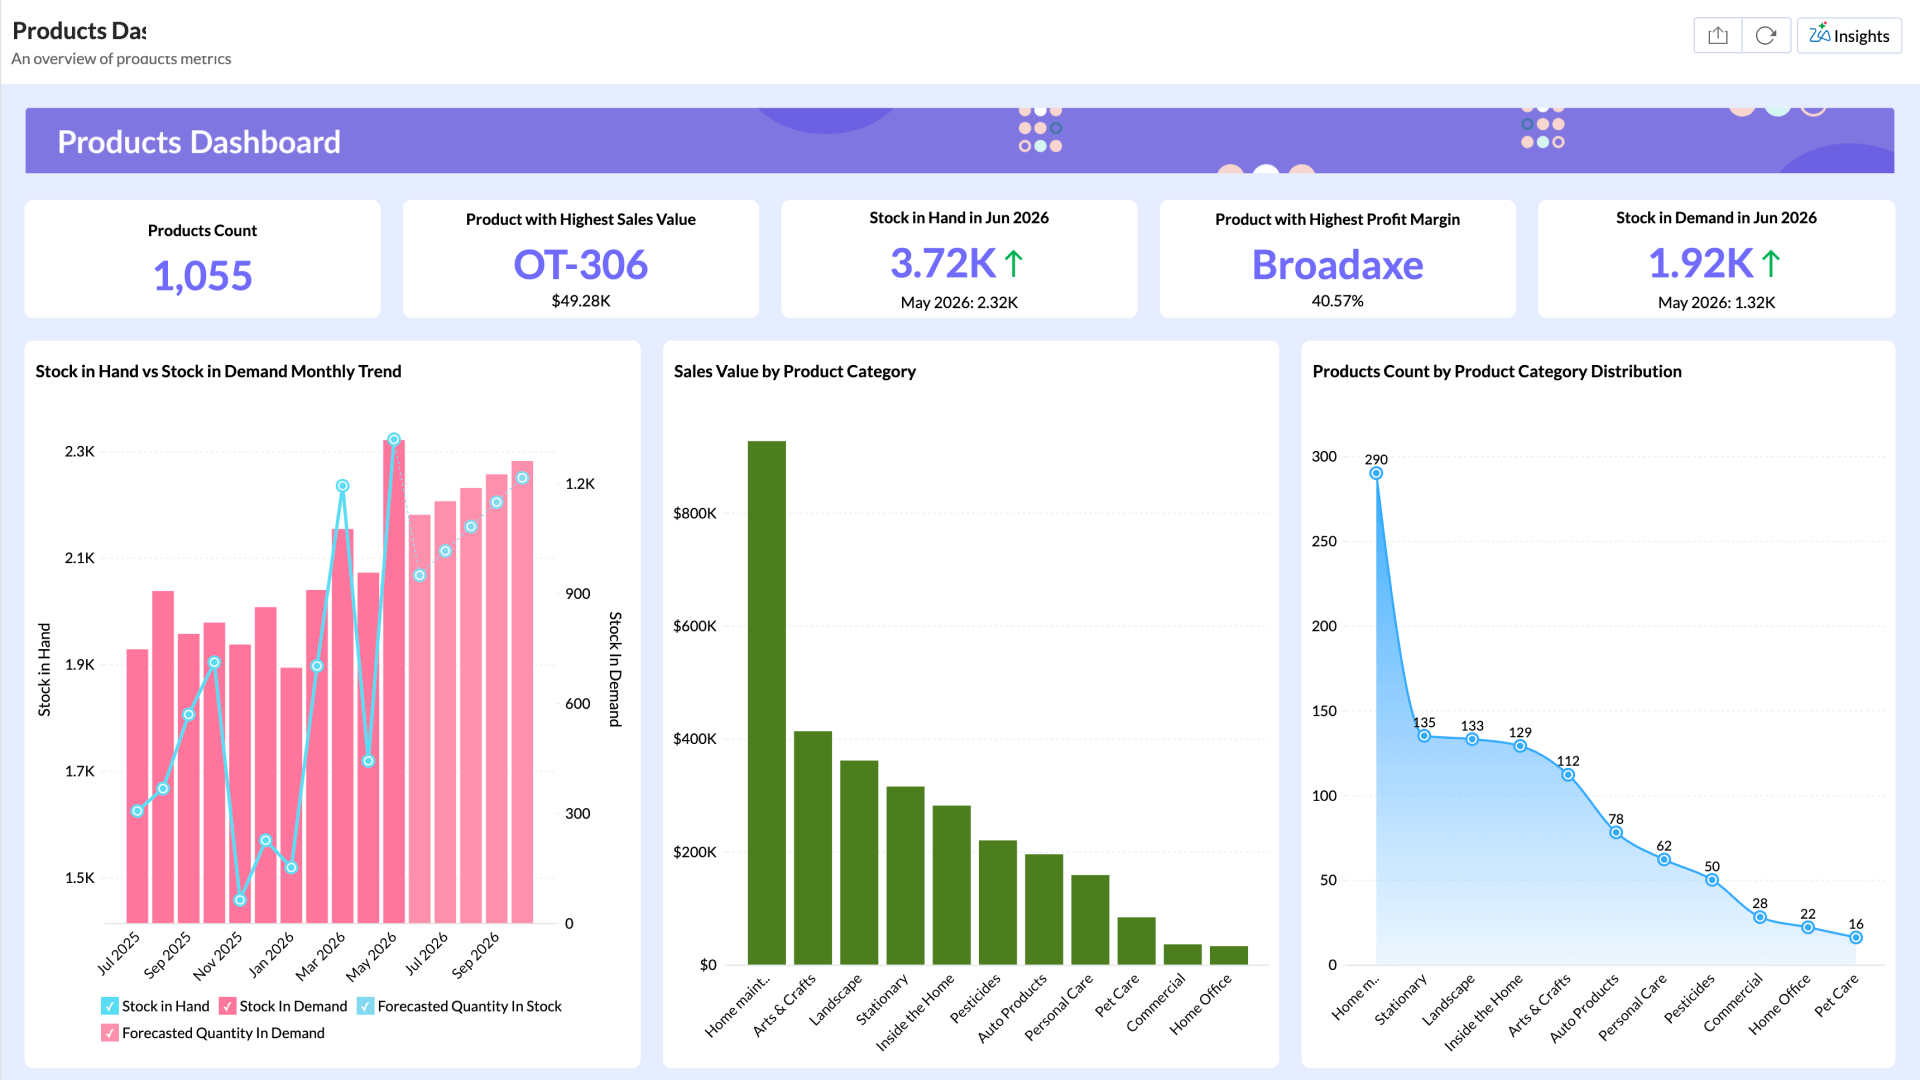Image resolution: width=1920 pixels, height=1080 pixels.
Task: Click the 1.92K Stock in Demand value
Action: [x=1701, y=264]
